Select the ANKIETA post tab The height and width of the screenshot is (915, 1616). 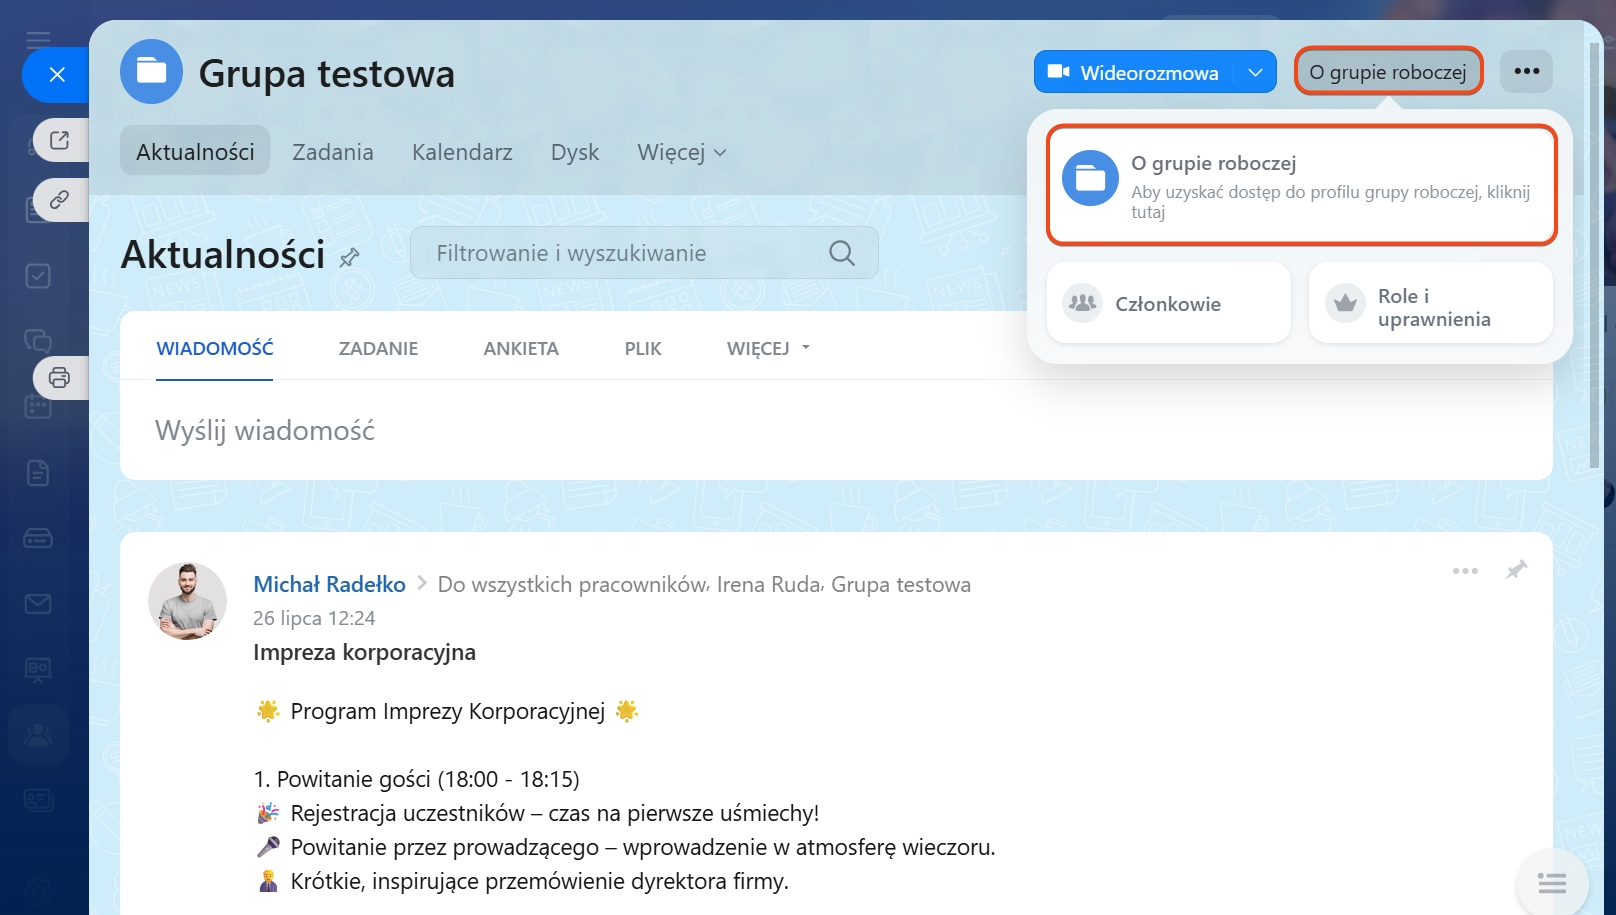click(521, 348)
